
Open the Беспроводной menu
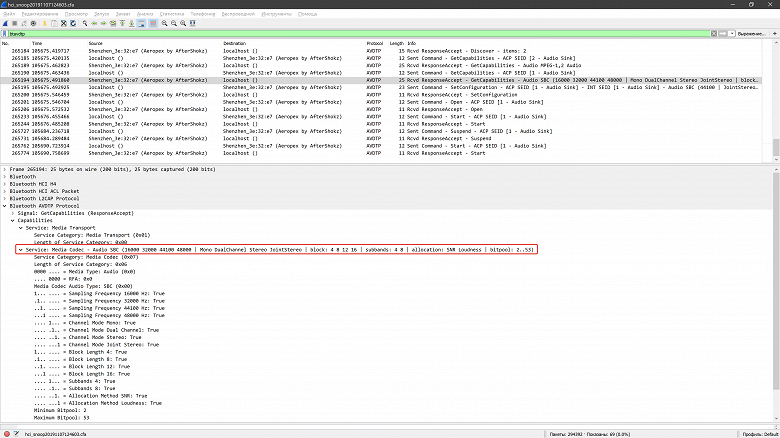[238, 14]
